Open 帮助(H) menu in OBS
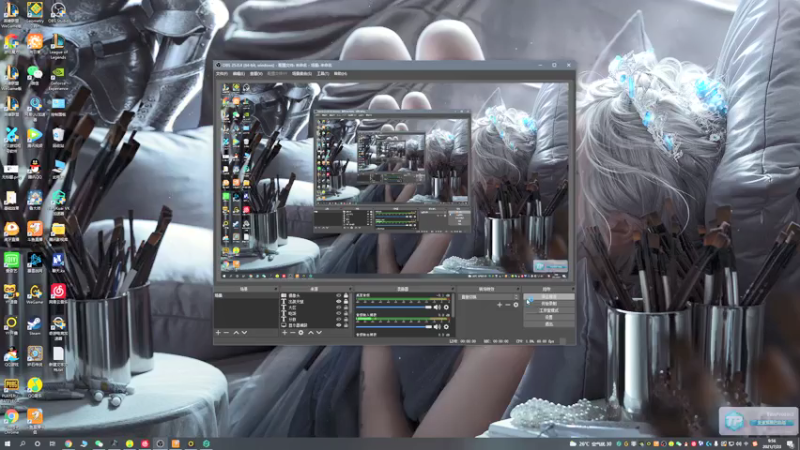The image size is (800, 450). 340,73
